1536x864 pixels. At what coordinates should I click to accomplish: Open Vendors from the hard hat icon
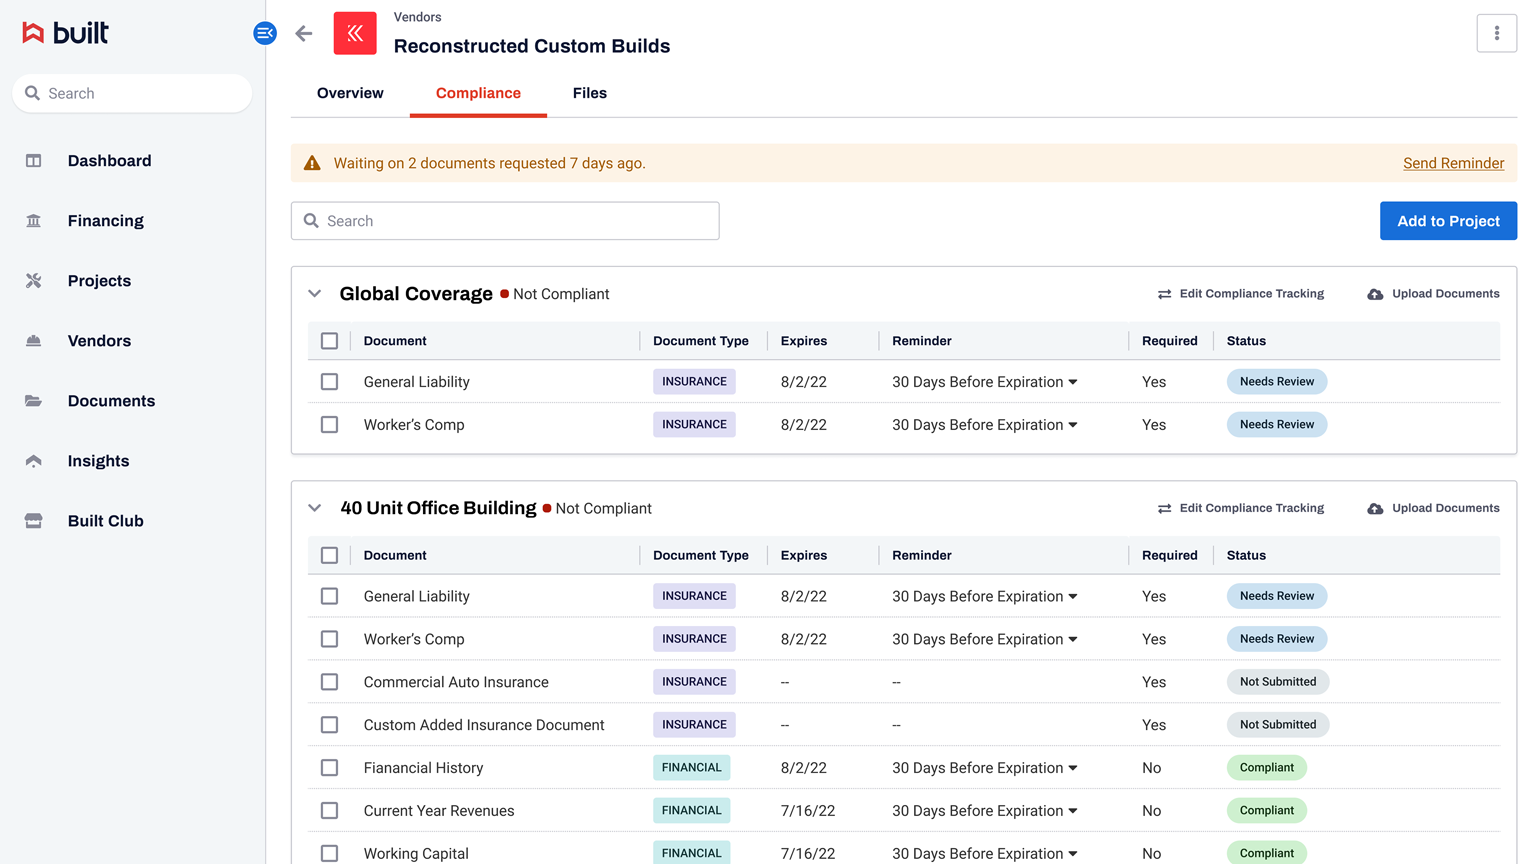click(x=34, y=341)
